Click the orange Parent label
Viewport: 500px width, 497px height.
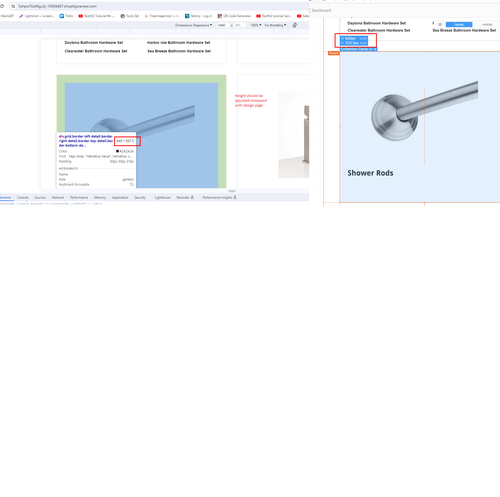tap(334, 53)
